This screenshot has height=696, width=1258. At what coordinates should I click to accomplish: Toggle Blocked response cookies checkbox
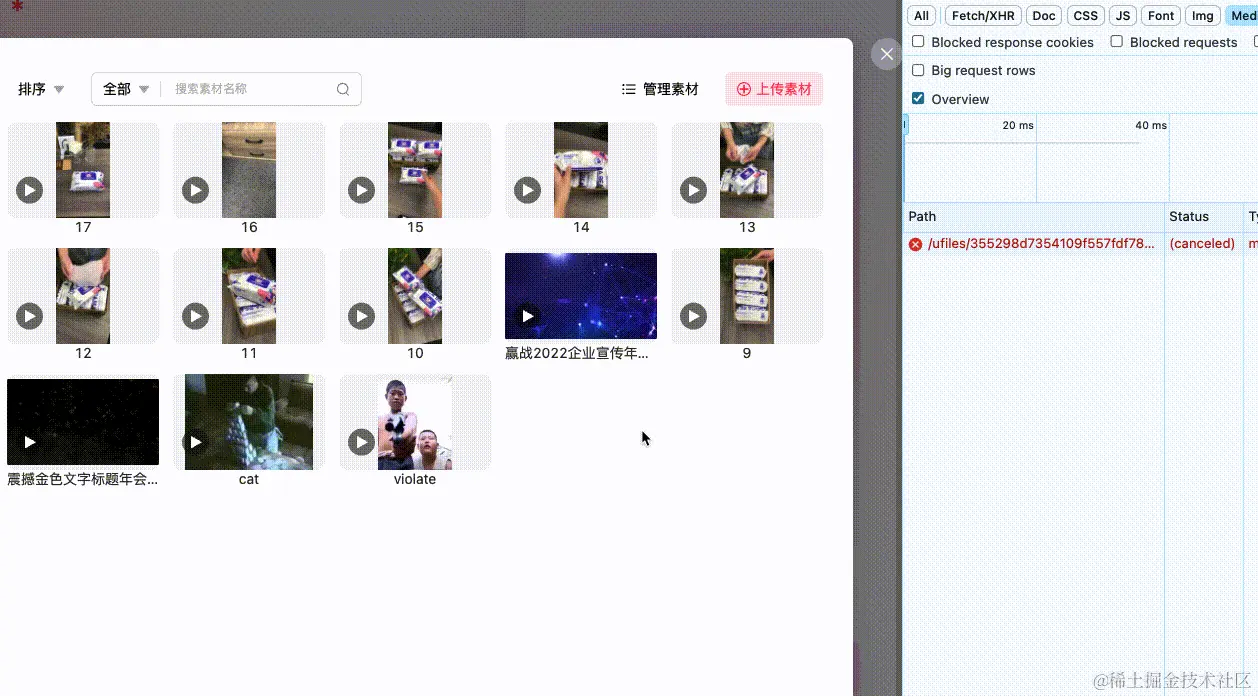[x=918, y=42]
